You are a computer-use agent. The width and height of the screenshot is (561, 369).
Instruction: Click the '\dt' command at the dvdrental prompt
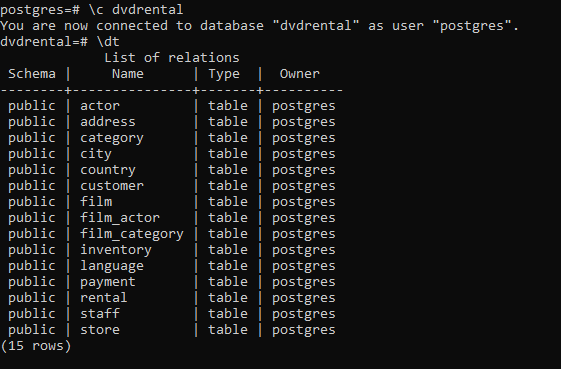click(108, 42)
